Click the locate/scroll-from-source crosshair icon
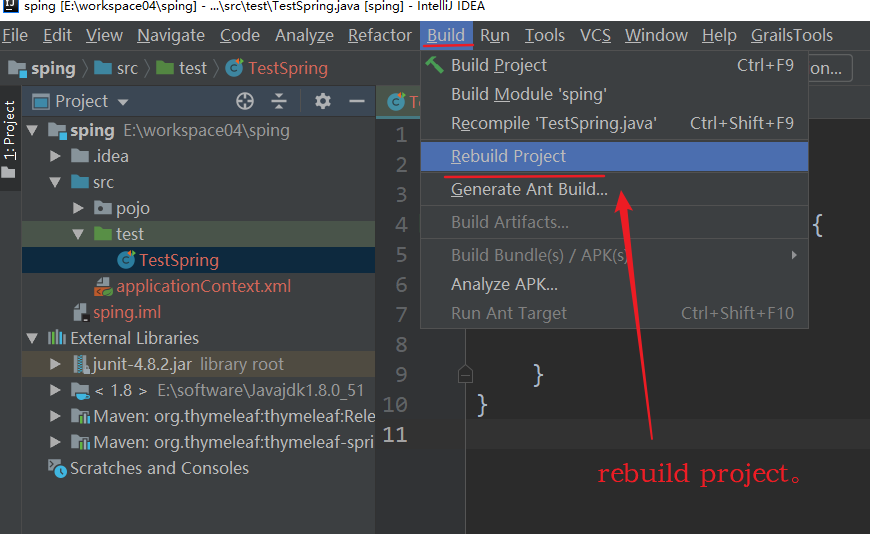 coord(245,101)
